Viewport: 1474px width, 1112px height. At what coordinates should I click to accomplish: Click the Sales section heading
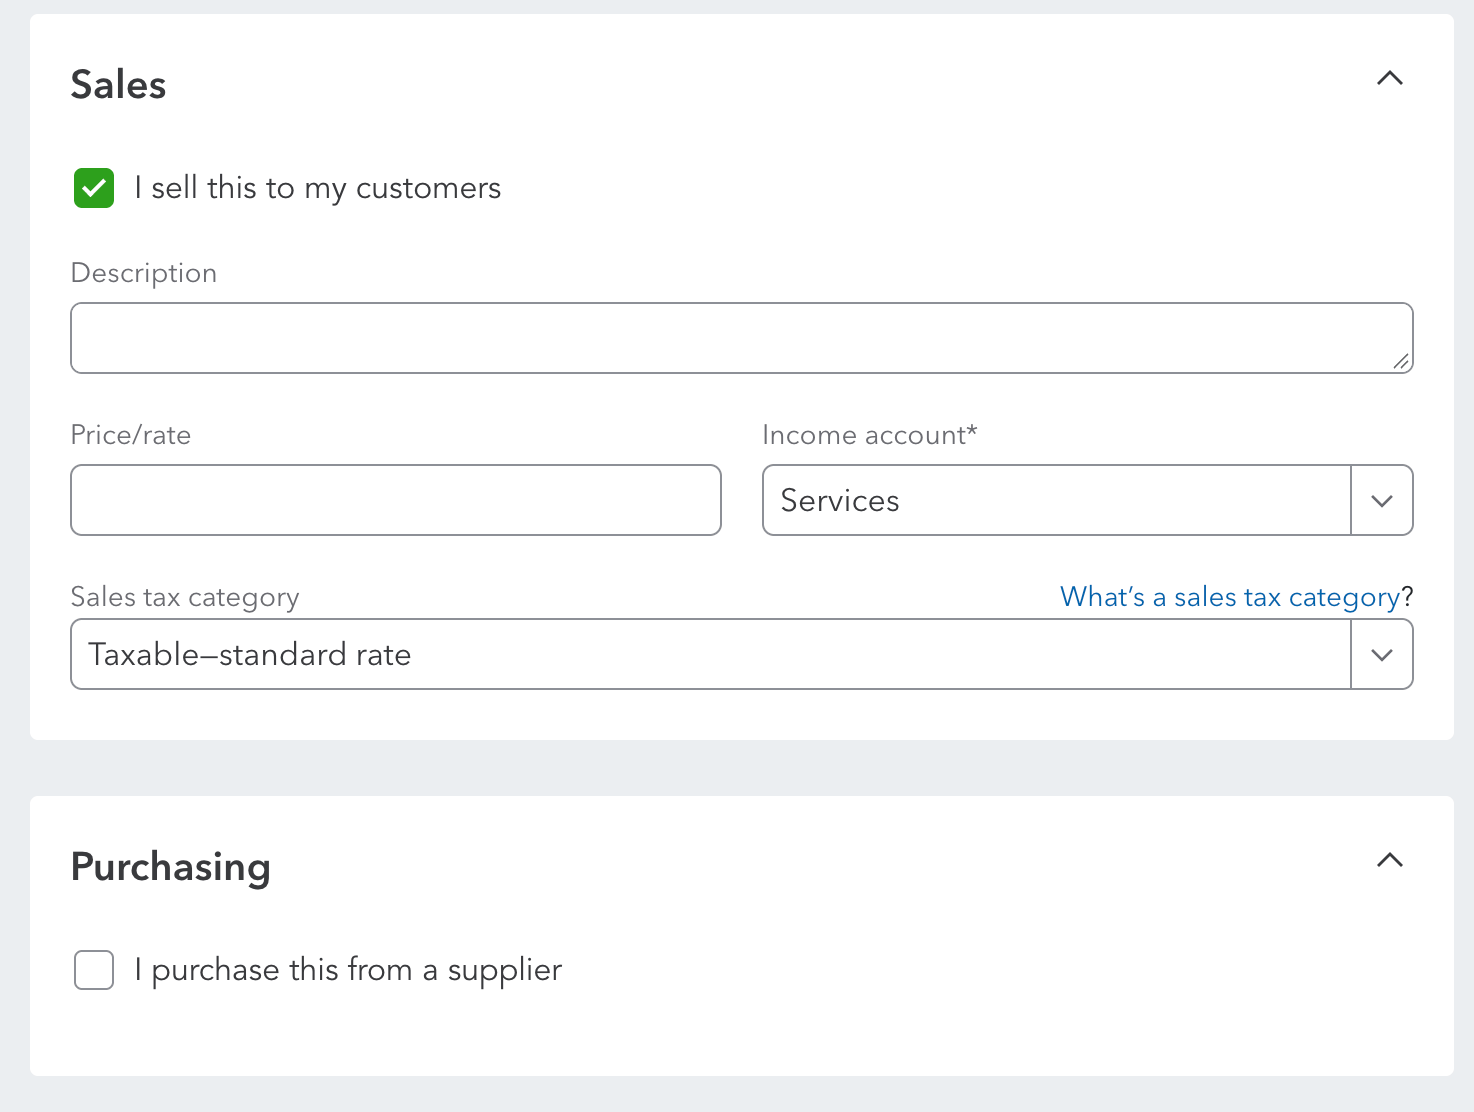(118, 85)
